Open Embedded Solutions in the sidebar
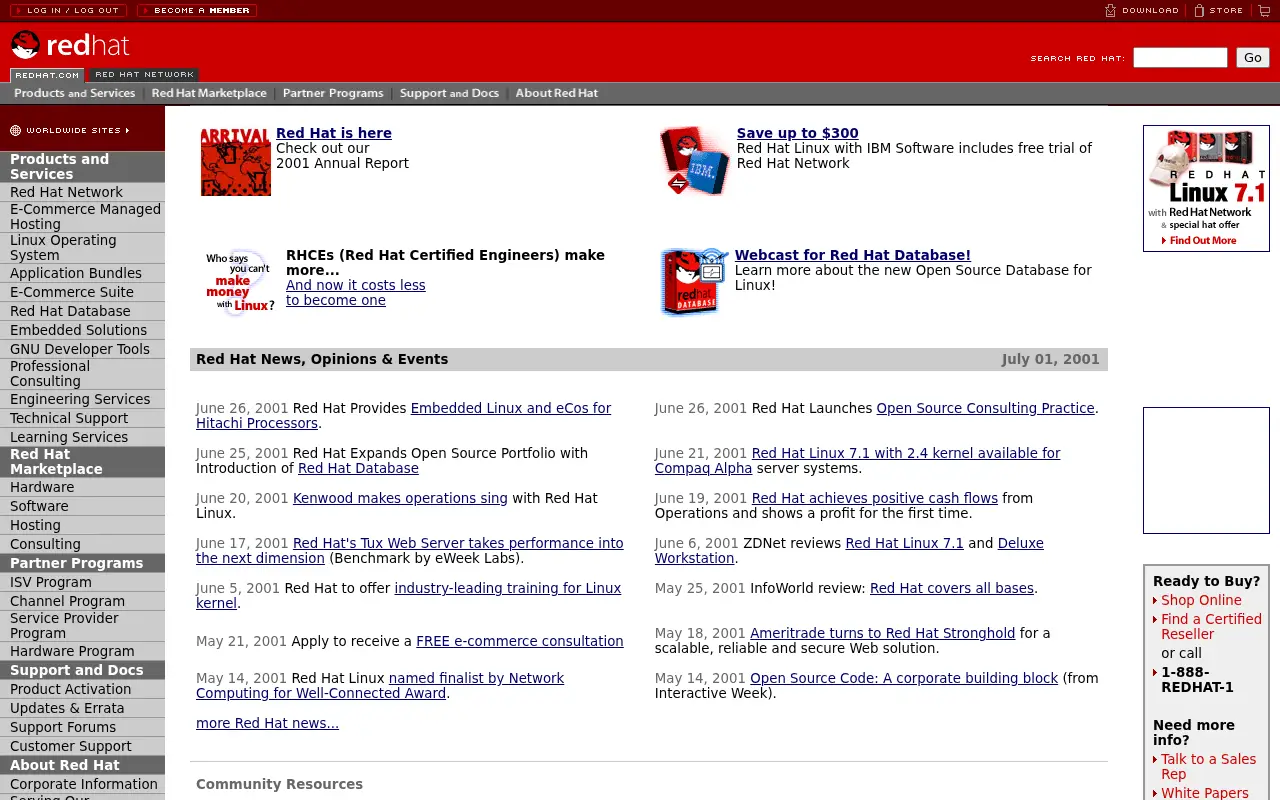This screenshot has width=1280, height=800. [x=78, y=330]
